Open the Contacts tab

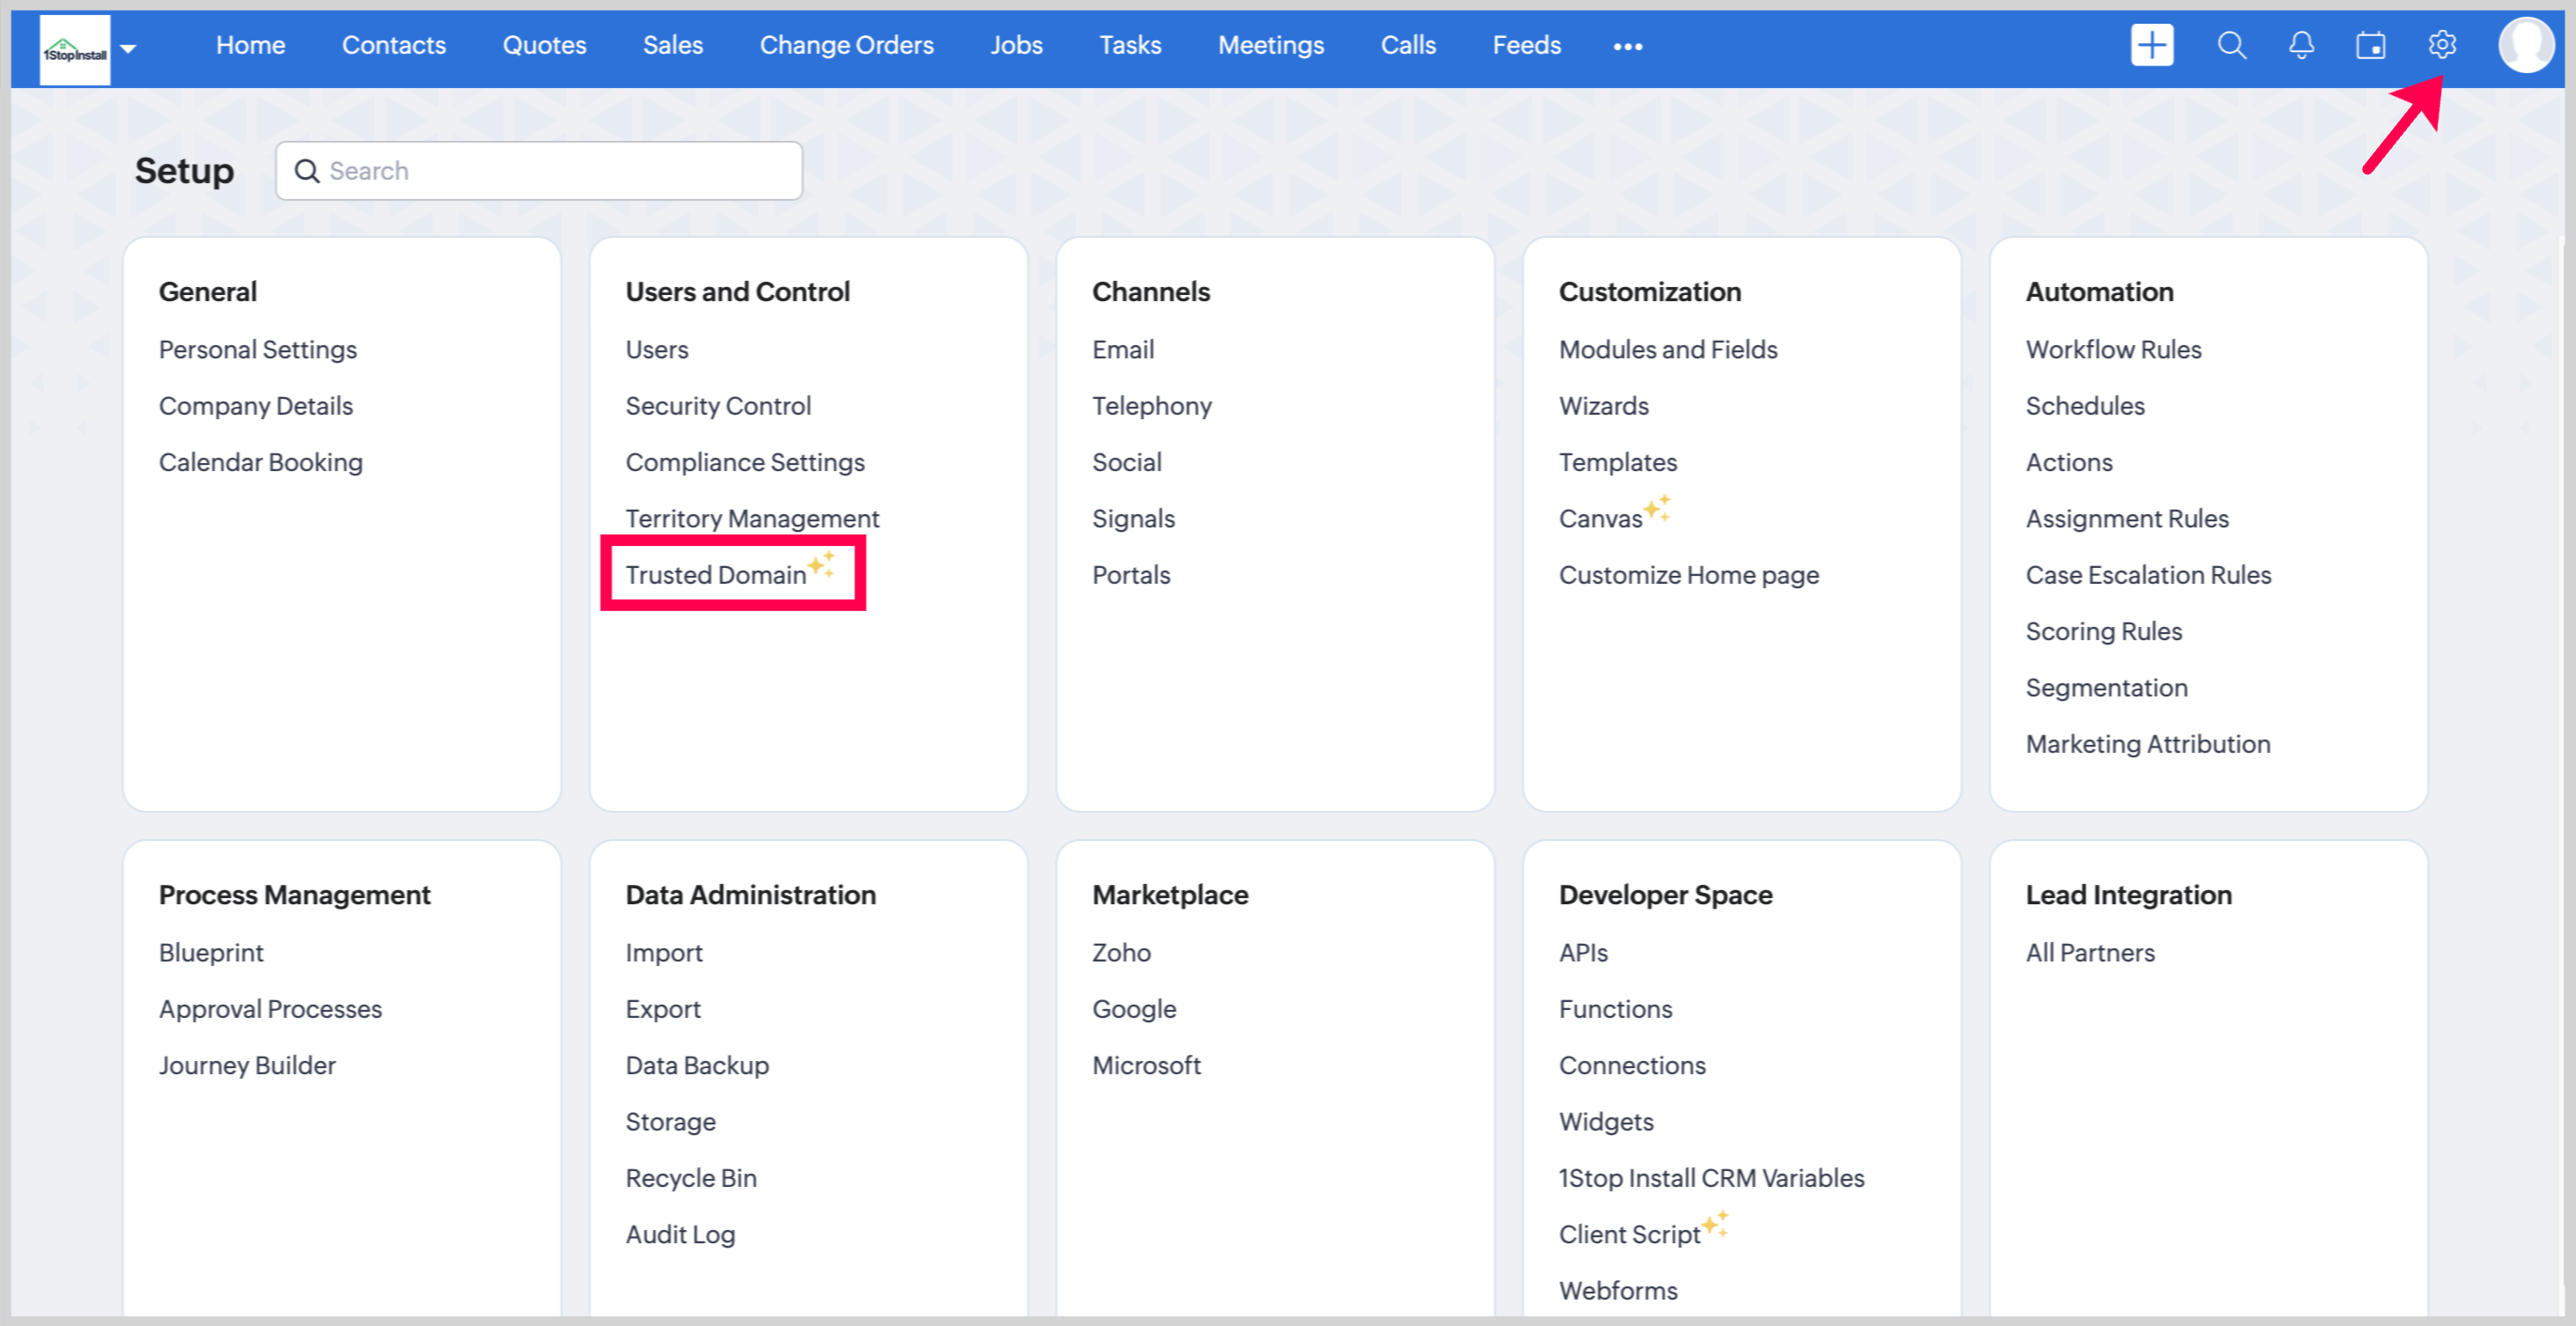click(x=393, y=45)
